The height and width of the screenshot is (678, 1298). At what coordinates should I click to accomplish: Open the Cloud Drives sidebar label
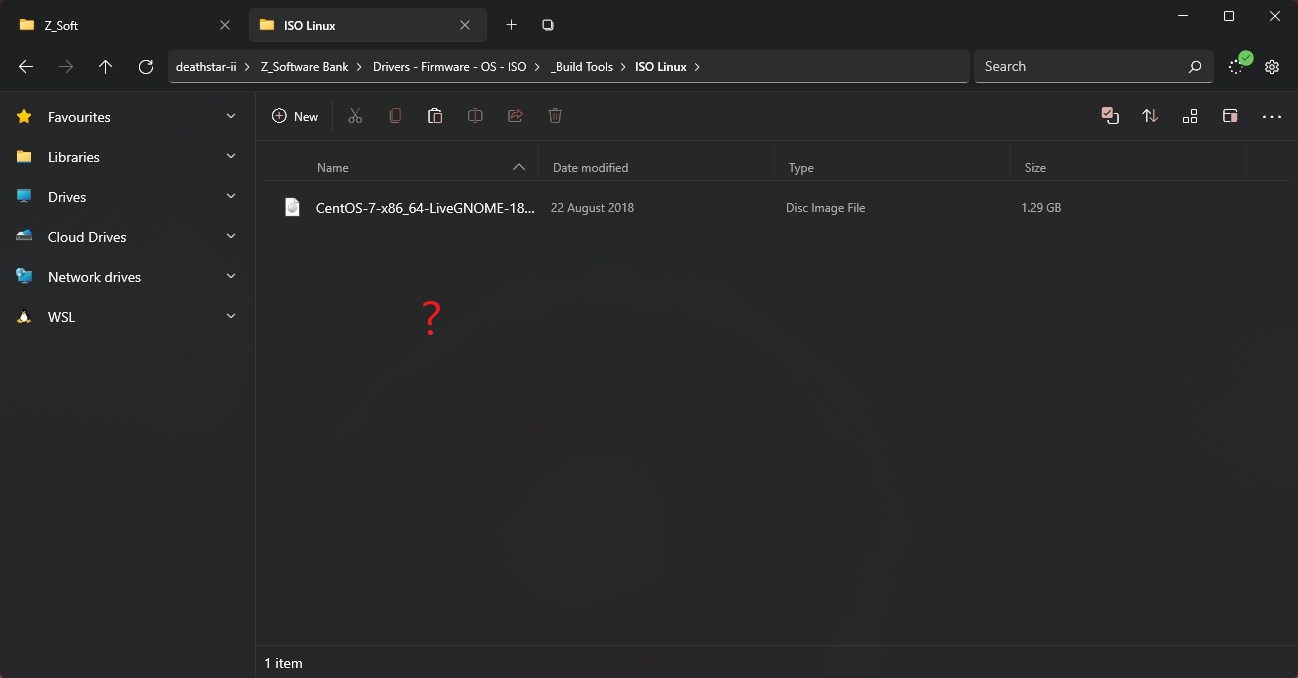pos(87,237)
